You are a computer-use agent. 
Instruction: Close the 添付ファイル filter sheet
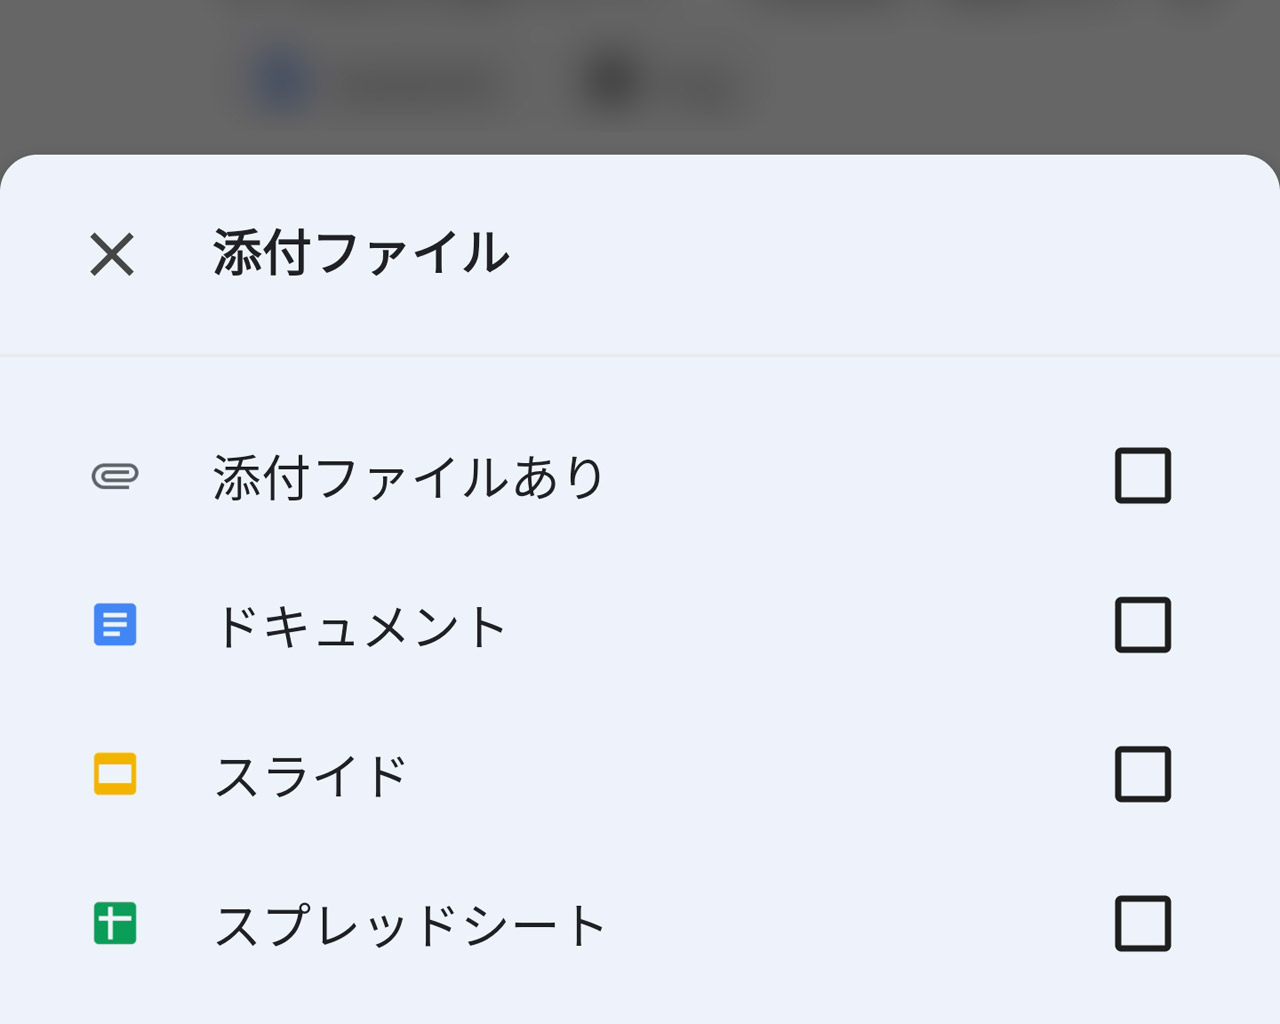[112, 254]
